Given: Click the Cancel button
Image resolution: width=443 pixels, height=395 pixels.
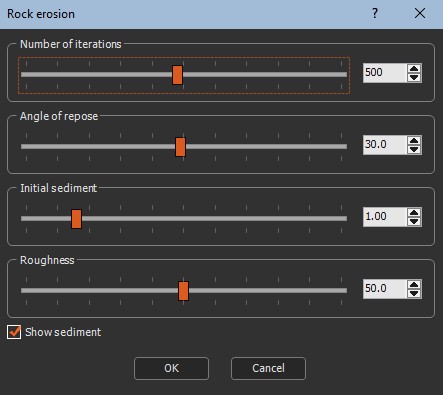Looking at the screenshot, I should coord(268,368).
